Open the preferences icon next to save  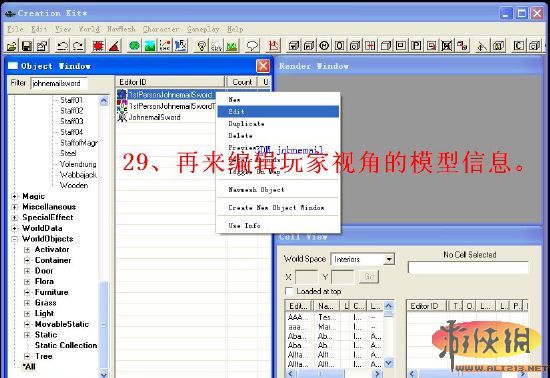(x=42, y=46)
